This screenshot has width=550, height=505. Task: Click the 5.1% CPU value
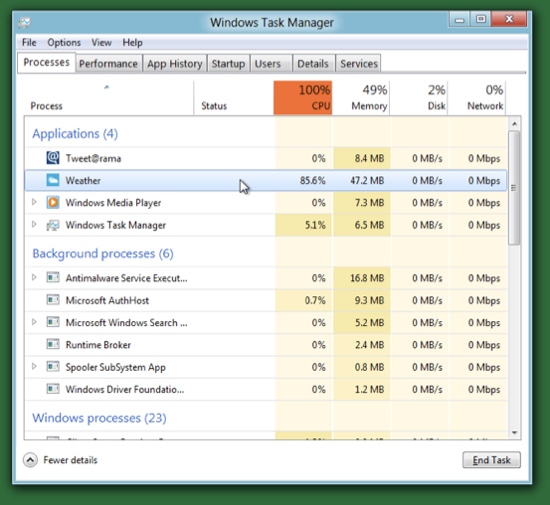(315, 225)
